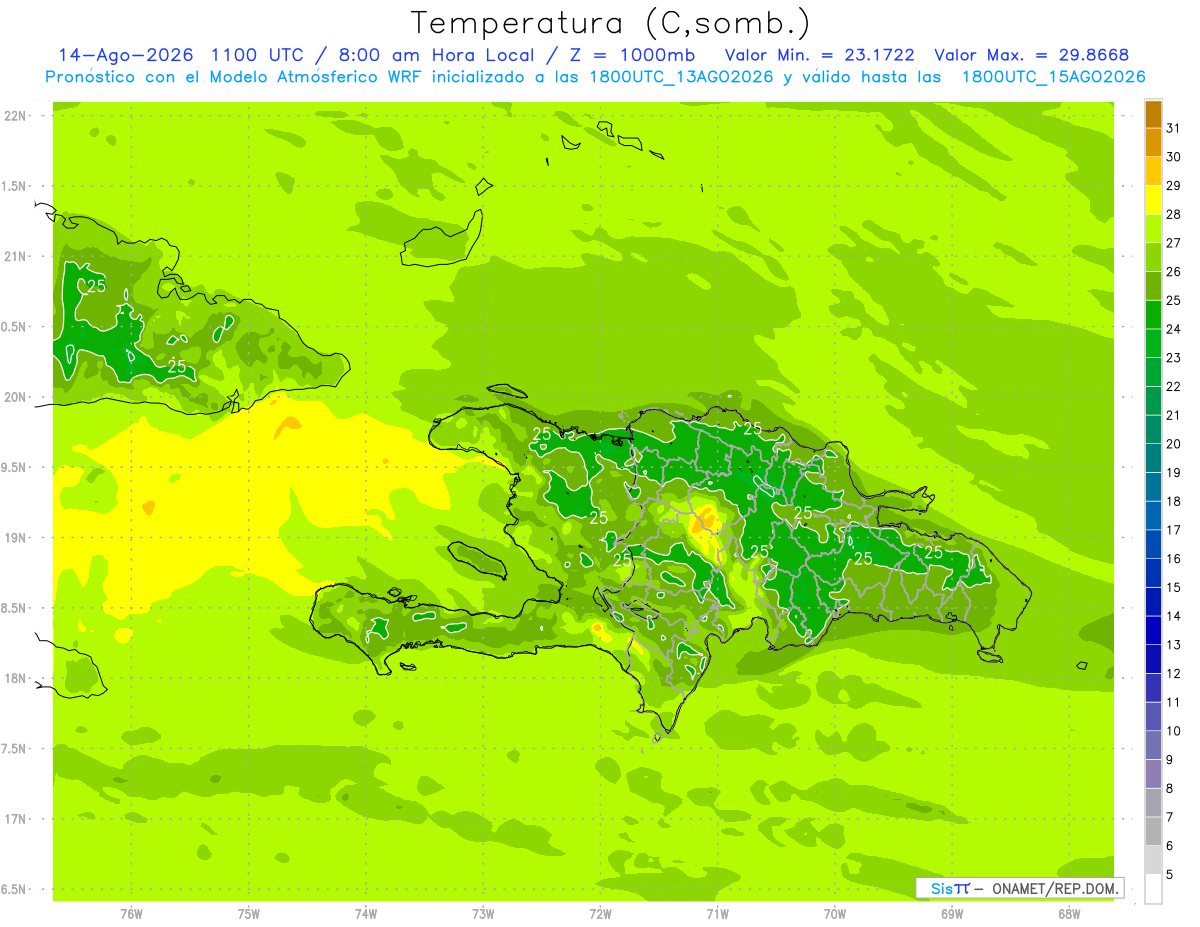The height and width of the screenshot is (927, 1200).
Task: Click the dark blue swatch between 13 and 14
Action: (1153, 630)
